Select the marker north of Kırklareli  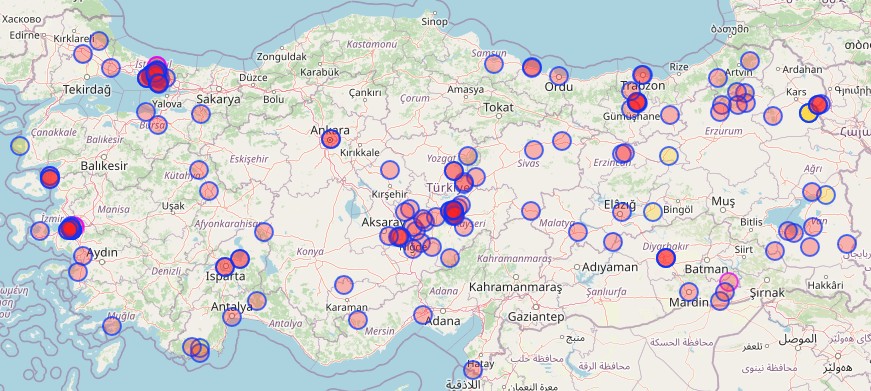pos(99,41)
